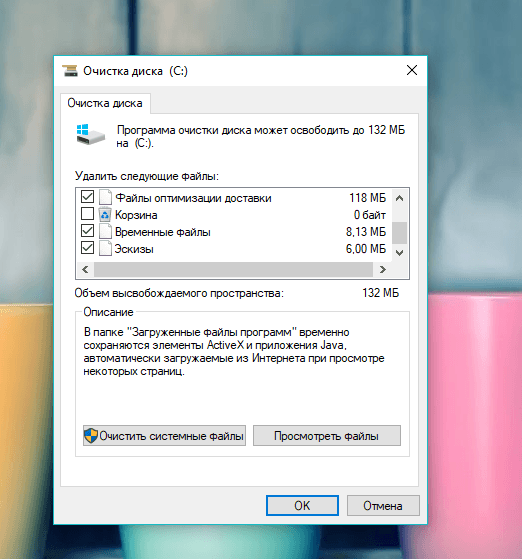Click the file list scroll down arrow
The height and width of the screenshot is (559, 522).
tap(400, 253)
